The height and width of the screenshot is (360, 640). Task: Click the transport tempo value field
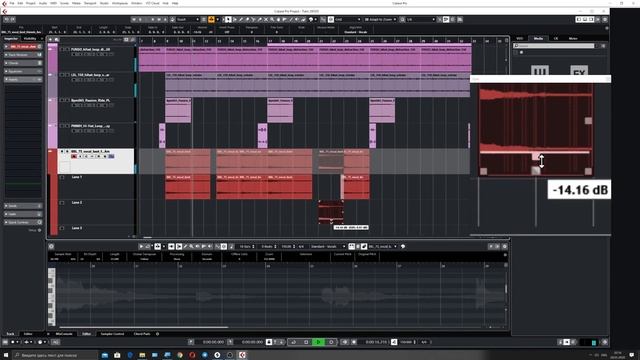407,342
